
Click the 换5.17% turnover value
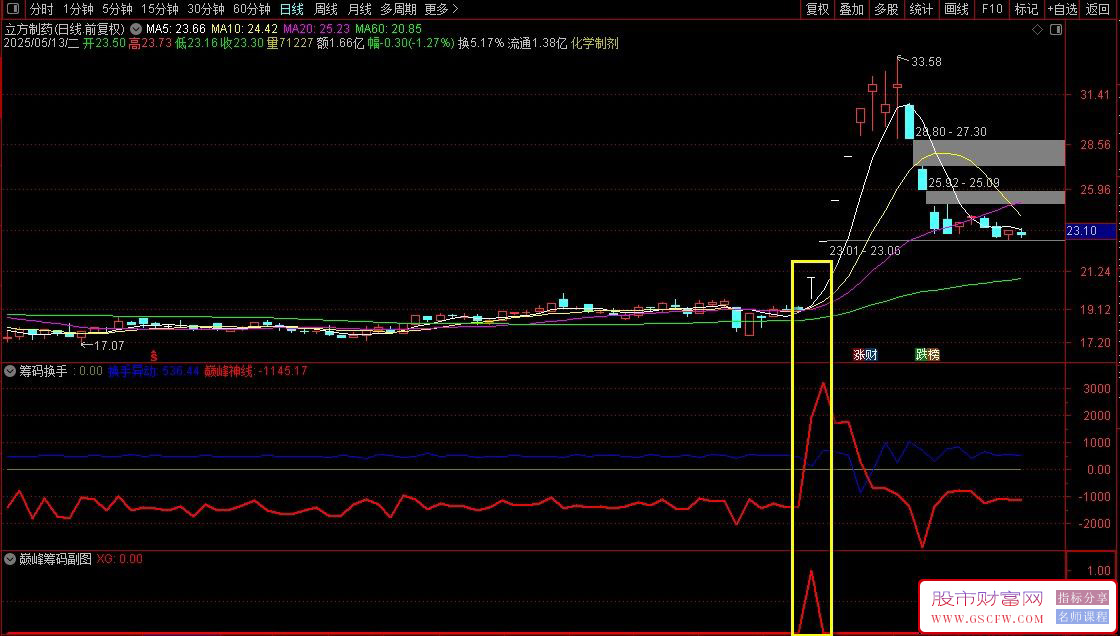point(481,44)
